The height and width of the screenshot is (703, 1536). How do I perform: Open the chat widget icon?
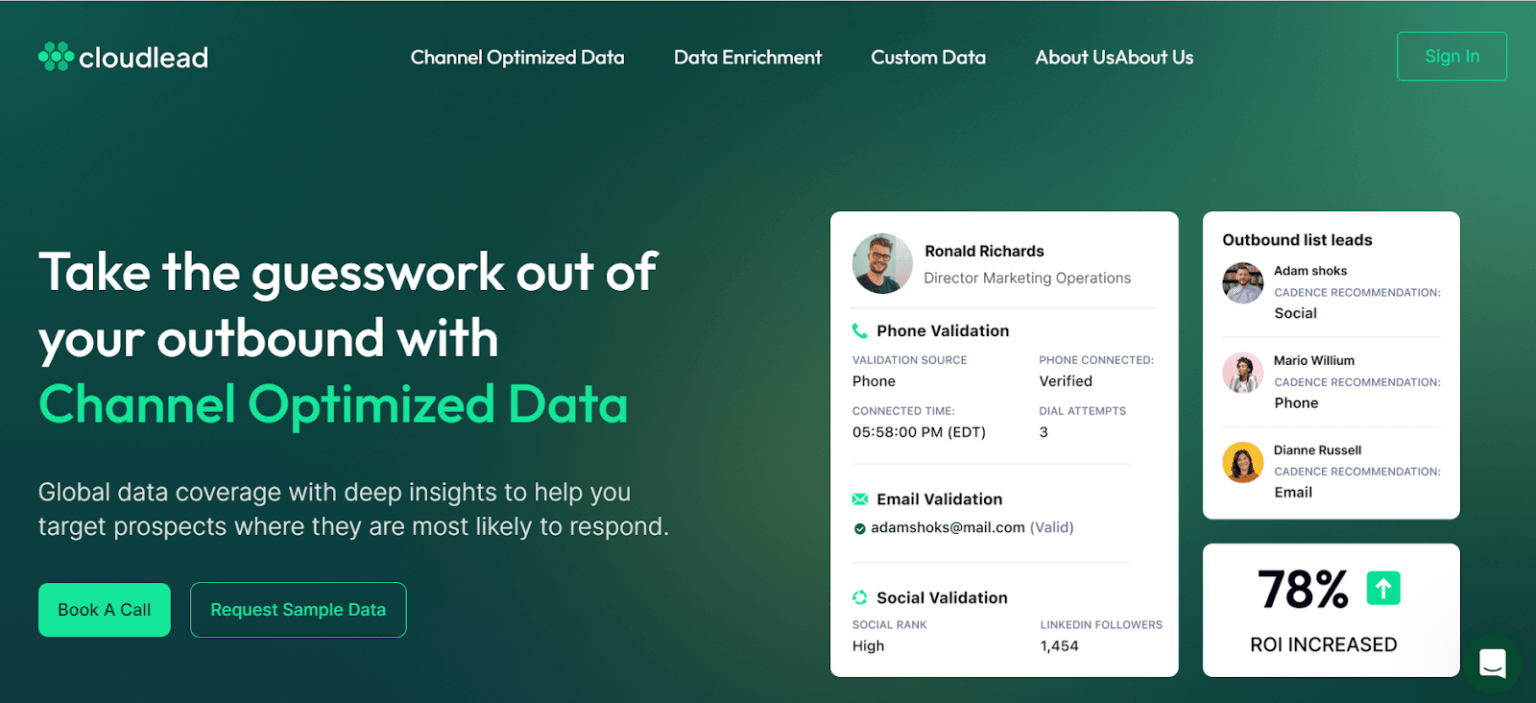click(1492, 663)
